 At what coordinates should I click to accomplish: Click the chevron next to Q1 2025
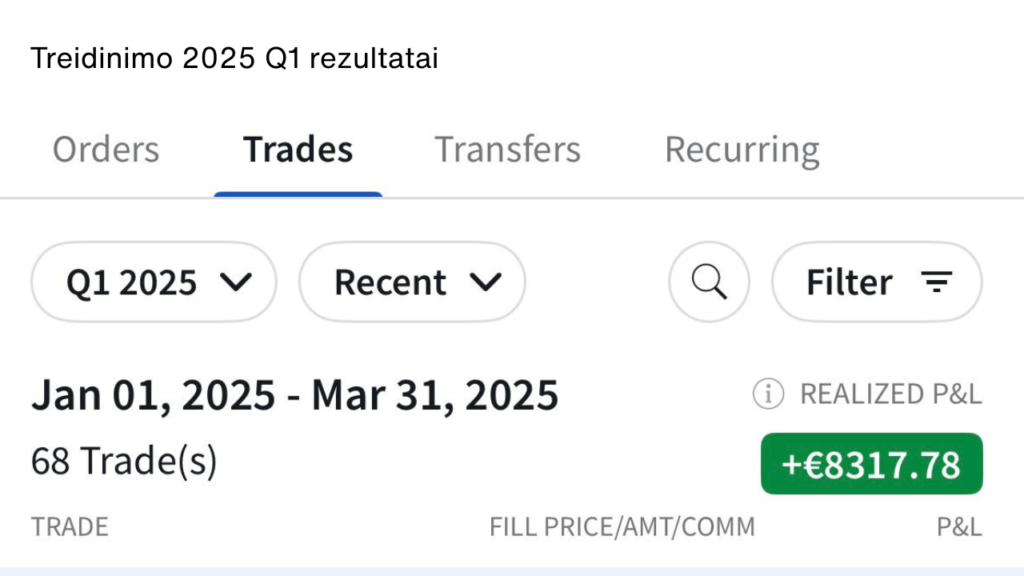[234, 283]
